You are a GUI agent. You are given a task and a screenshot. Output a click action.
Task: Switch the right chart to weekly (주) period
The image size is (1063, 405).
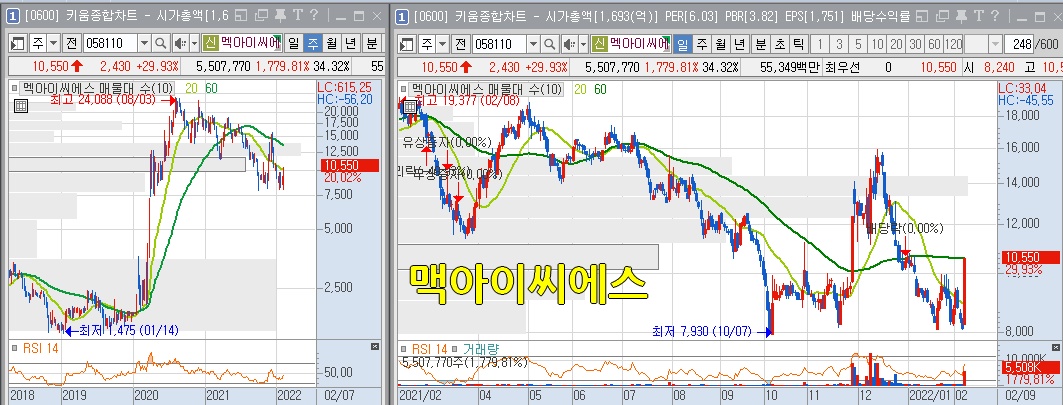[x=701, y=44]
